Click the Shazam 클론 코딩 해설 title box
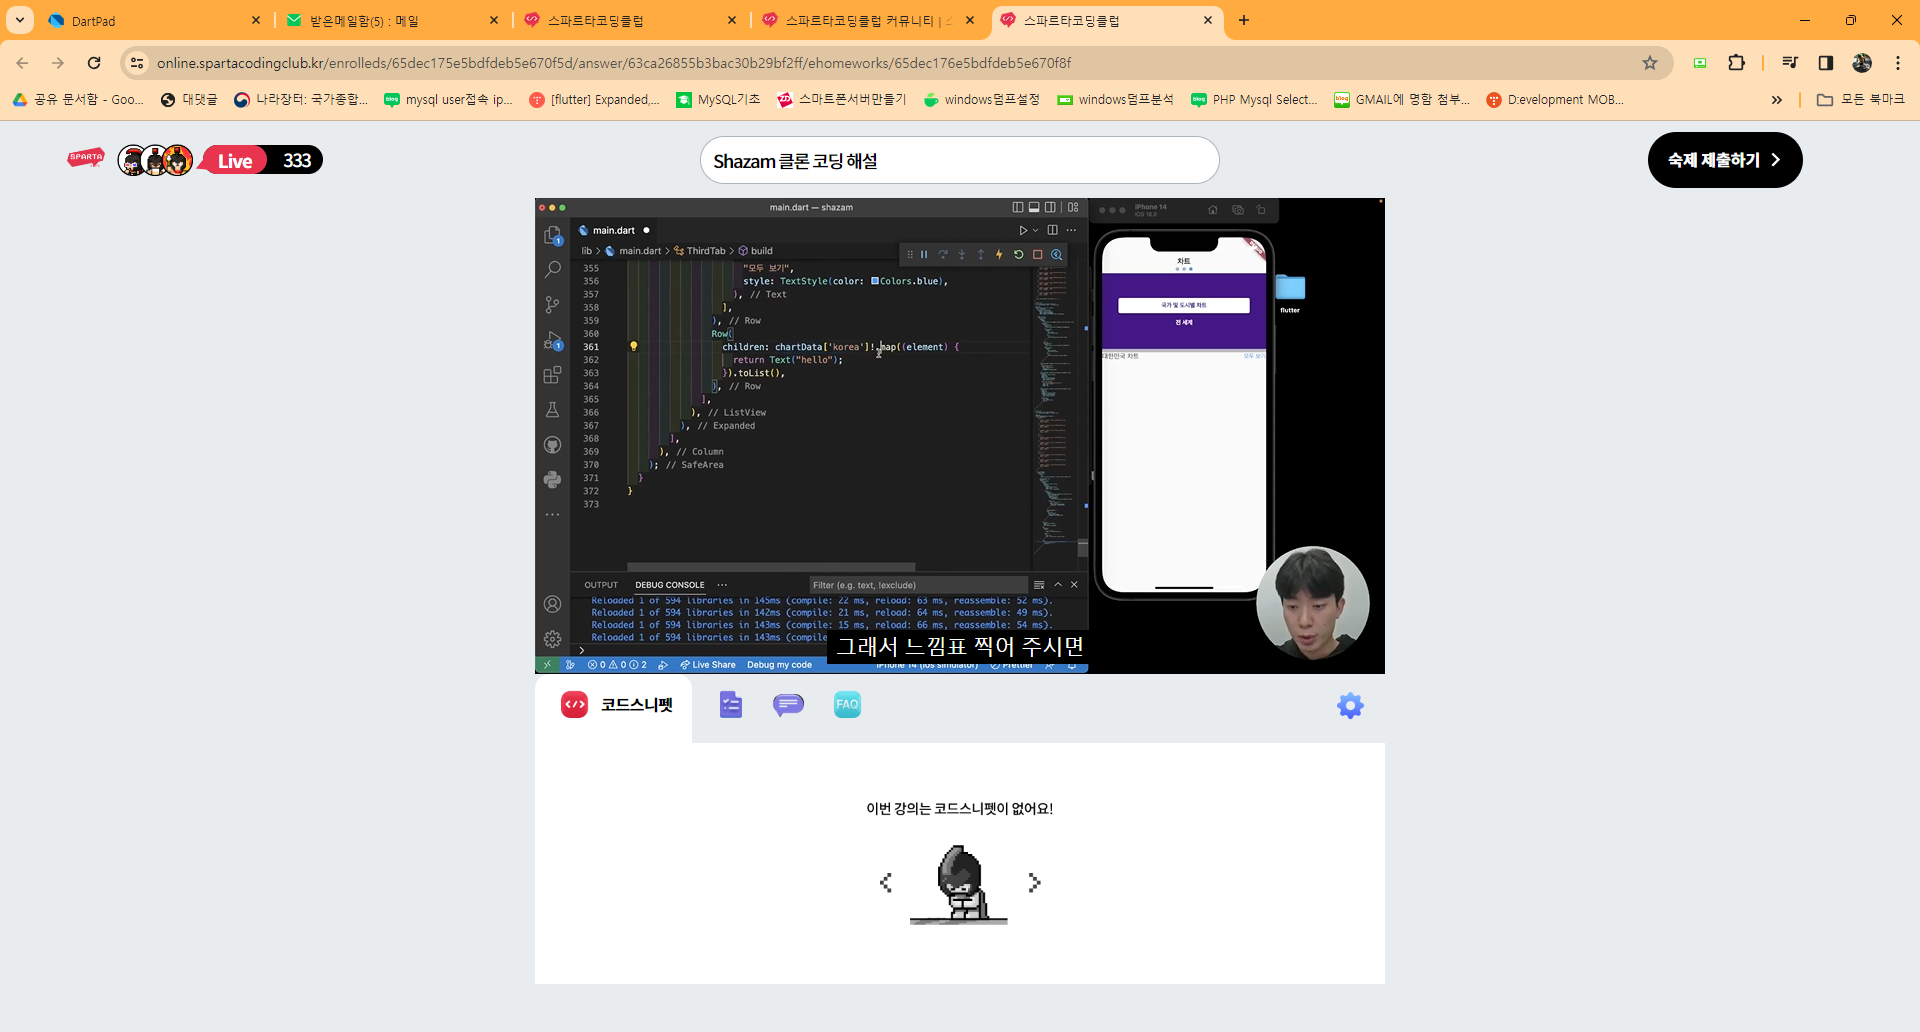1920x1032 pixels. 959,161
